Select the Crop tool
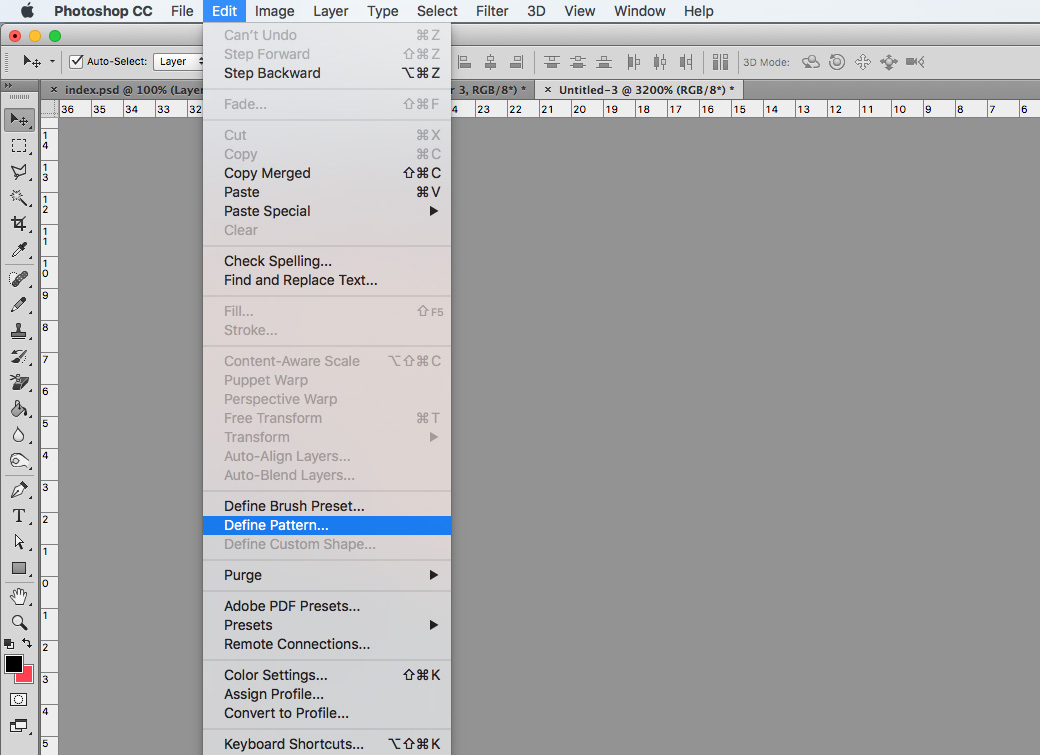This screenshot has height=755, width=1040. [x=19, y=224]
